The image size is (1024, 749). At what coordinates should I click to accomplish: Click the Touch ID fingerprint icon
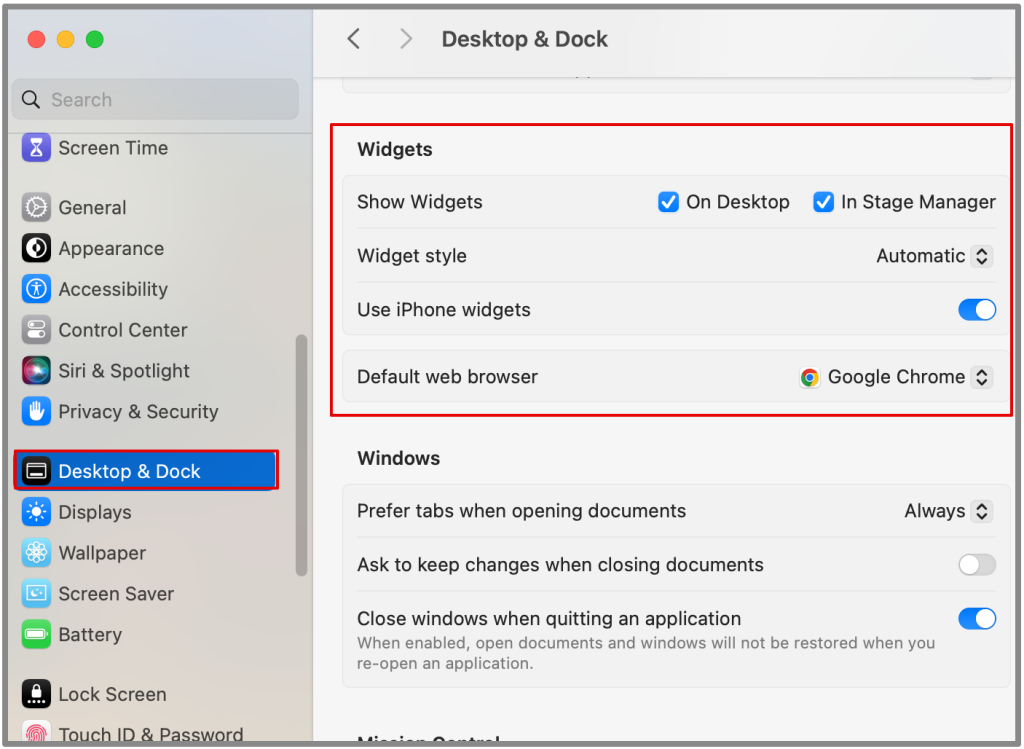point(36,733)
